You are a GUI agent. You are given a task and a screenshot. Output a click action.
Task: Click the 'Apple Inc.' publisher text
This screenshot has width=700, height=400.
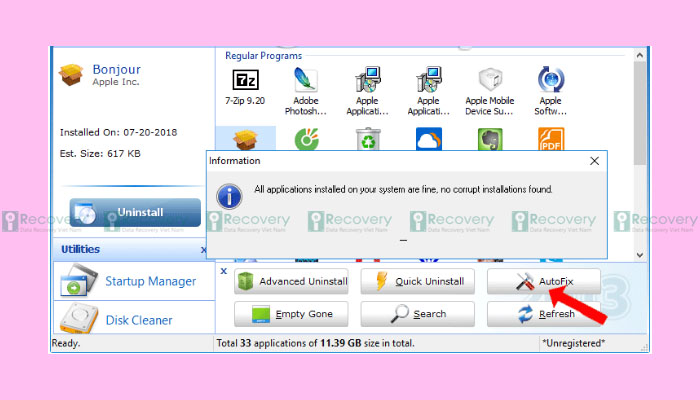click(x=116, y=82)
